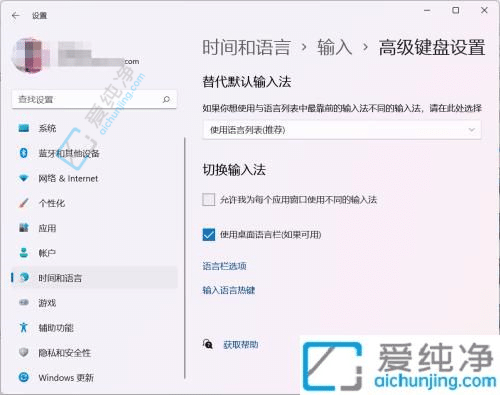Select the network Wi-Fi icon
Image resolution: width=500 pixels, height=395 pixels.
(24, 178)
